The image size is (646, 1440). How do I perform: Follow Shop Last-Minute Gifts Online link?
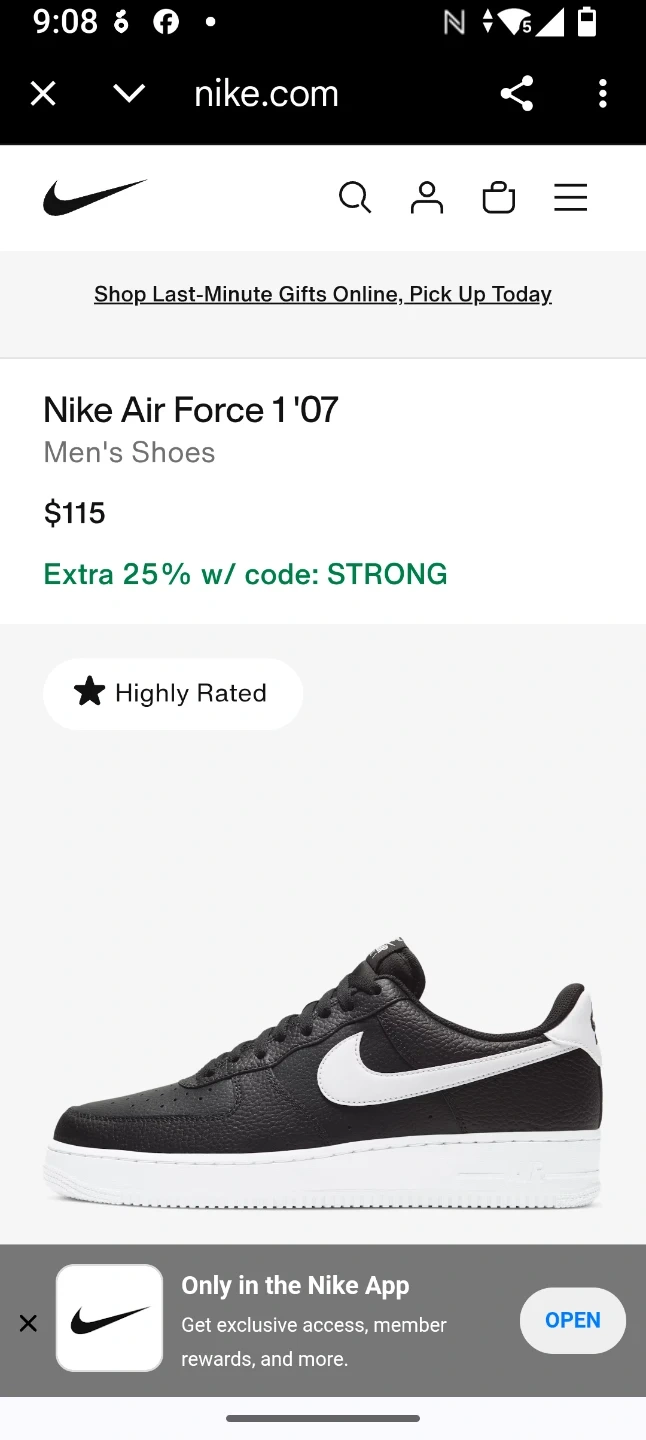[322, 294]
